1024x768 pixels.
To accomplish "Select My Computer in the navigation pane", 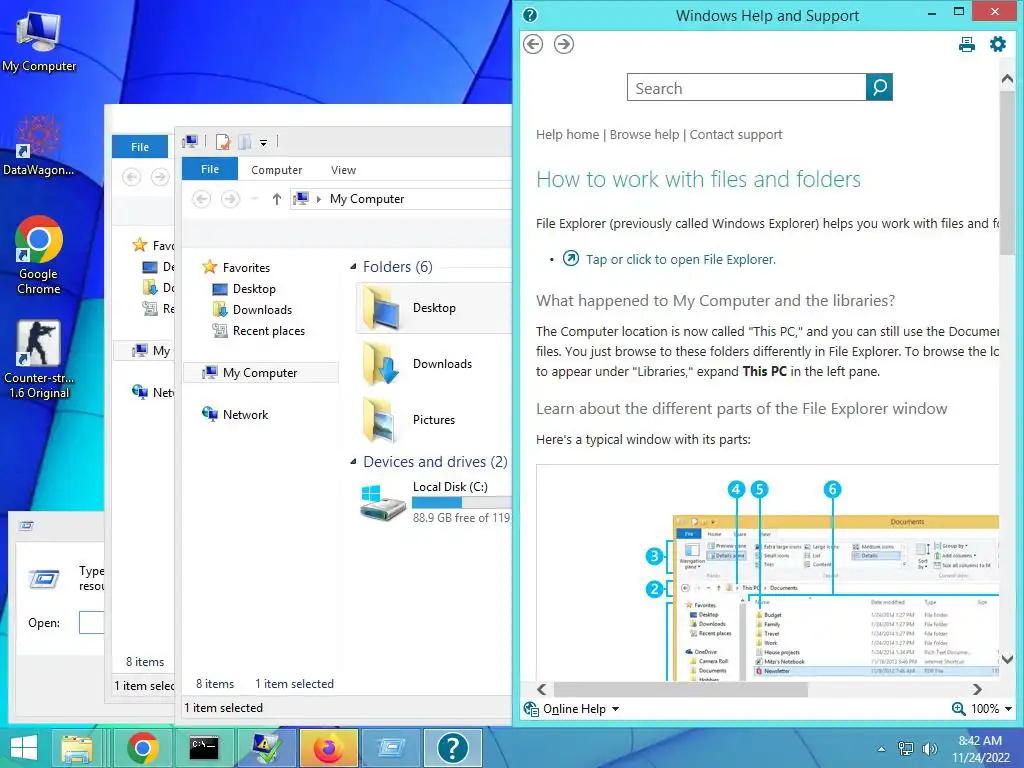I will (x=261, y=373).
